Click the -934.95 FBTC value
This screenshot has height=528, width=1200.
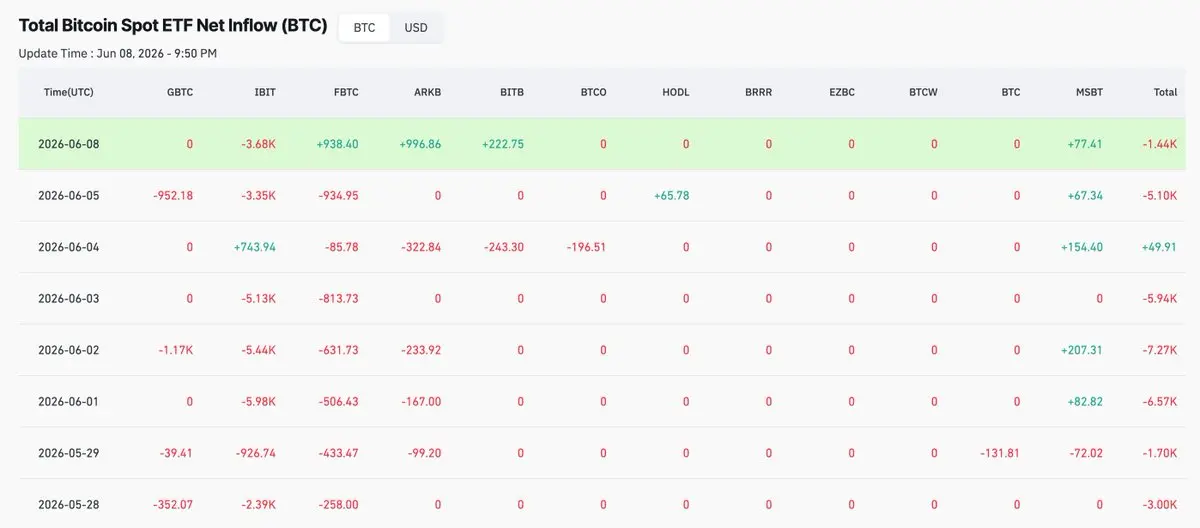click(x=339, y=195)
